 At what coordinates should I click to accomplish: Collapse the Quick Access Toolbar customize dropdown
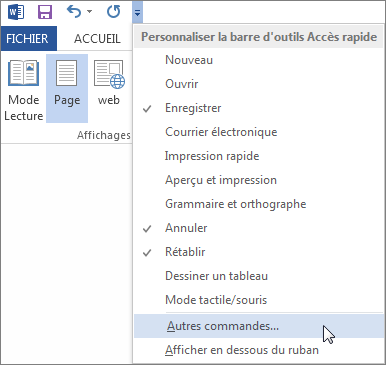[138, 12]
